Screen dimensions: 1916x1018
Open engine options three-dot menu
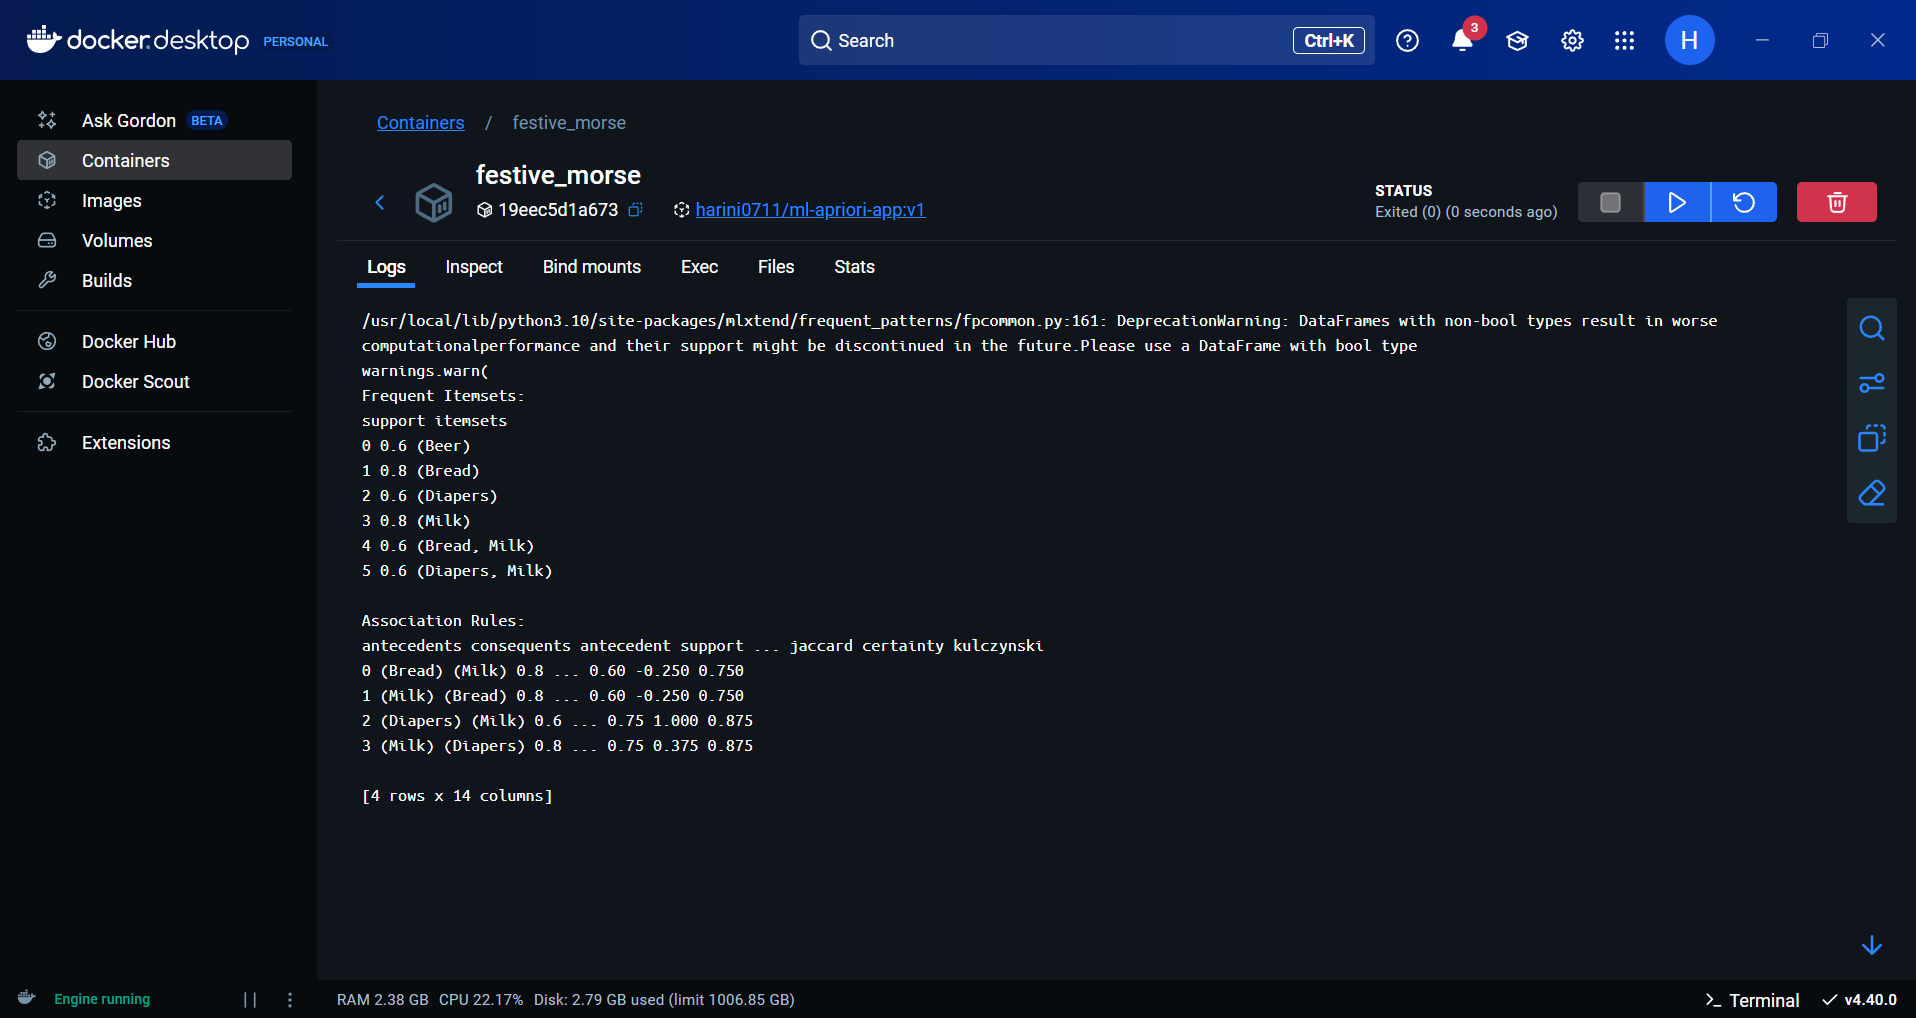point(290,1000)
